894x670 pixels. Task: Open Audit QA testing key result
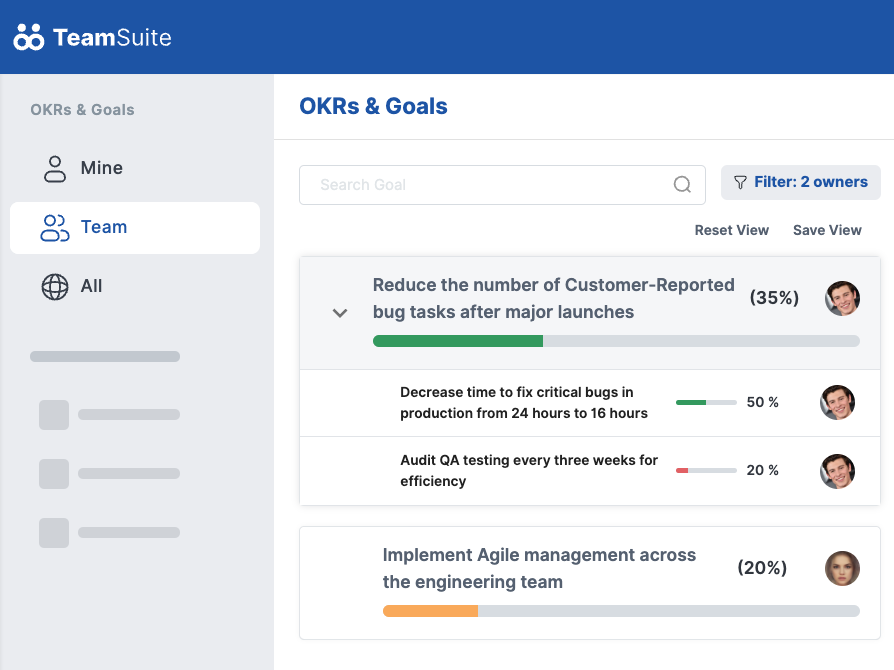point(529,470)
